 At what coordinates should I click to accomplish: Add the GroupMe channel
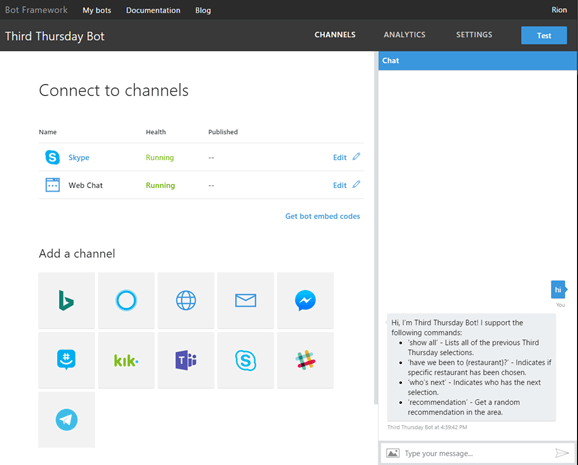(66, 360)
